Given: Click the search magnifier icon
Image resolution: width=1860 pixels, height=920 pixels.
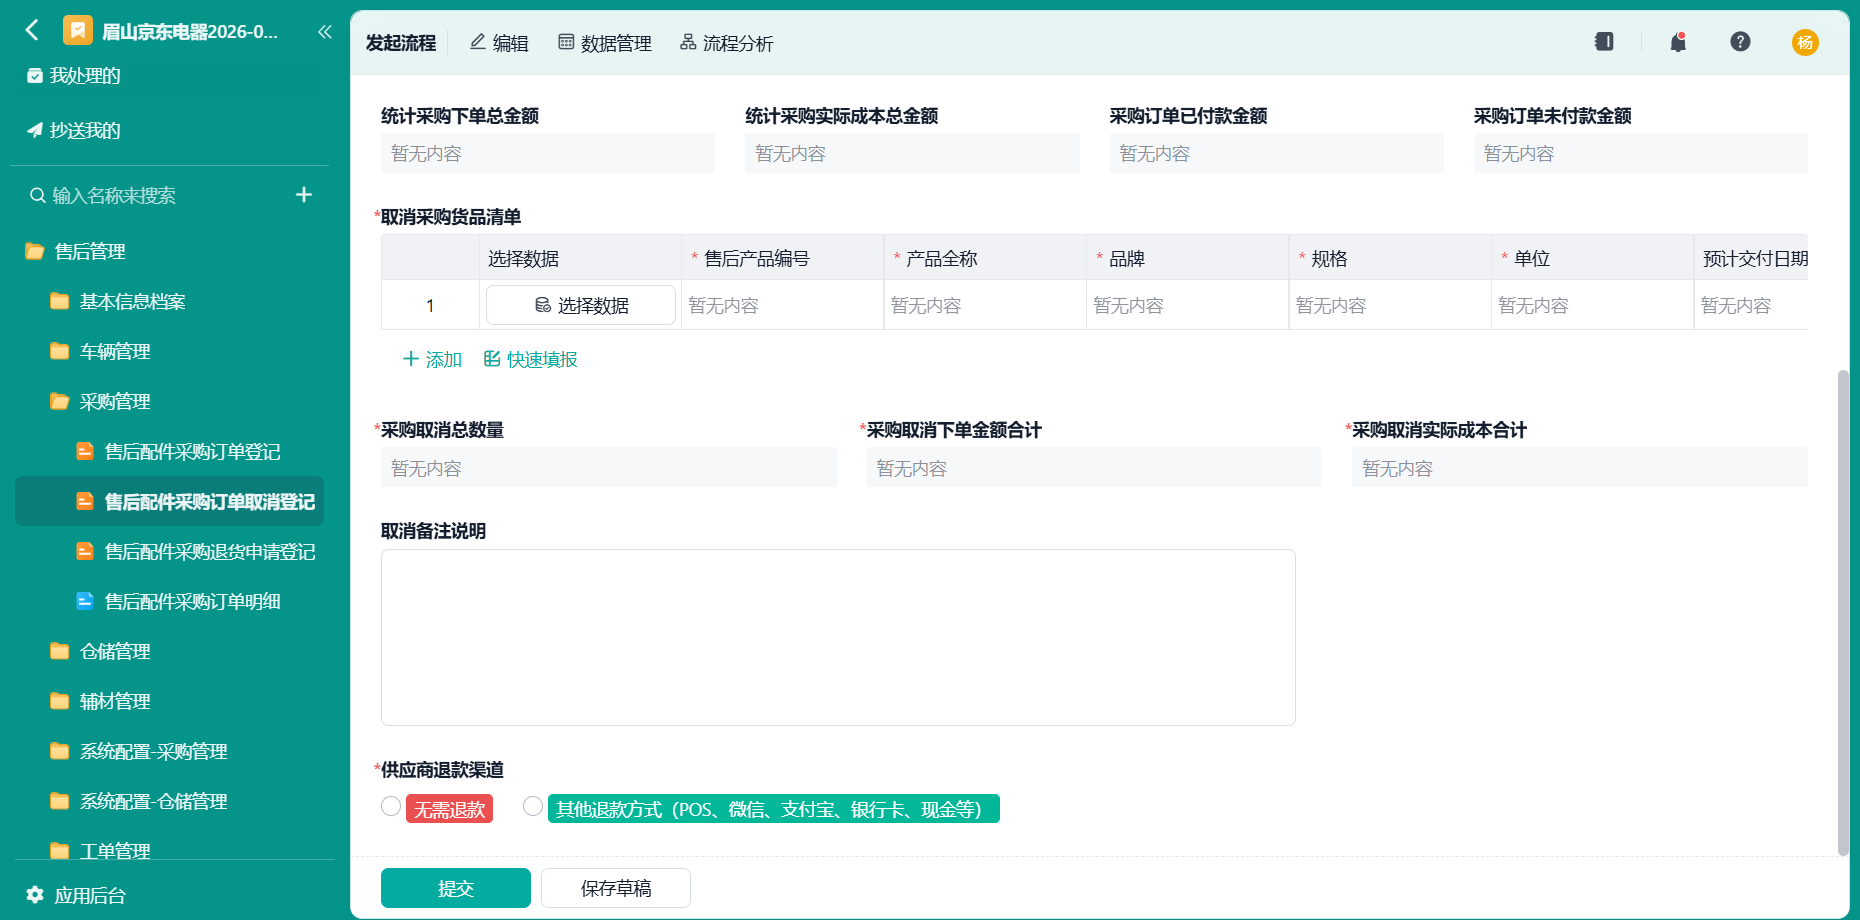Looking at the screenshot, I should [x=38, y=195].
